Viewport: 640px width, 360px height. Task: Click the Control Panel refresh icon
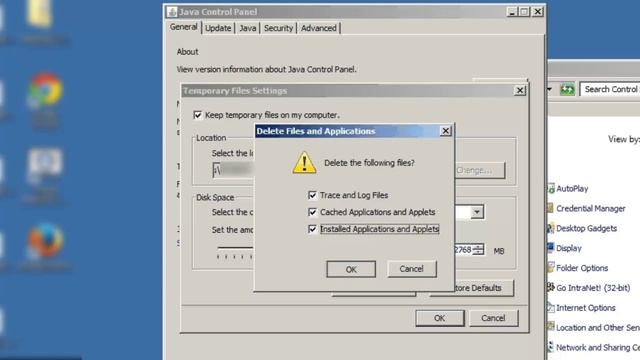coord(567,89)
